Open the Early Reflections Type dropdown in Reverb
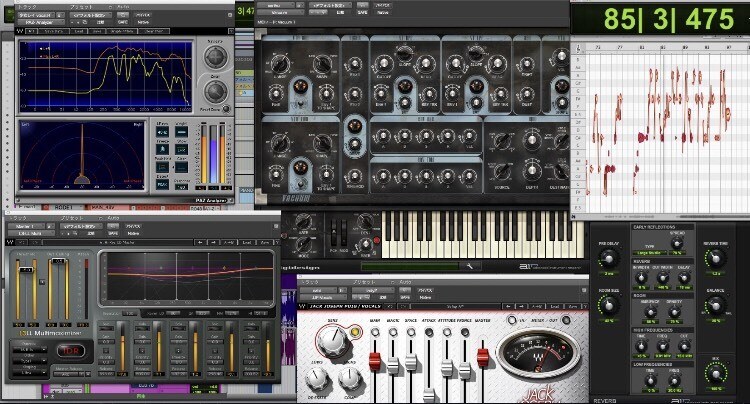This screenshot has height=404, width=750. (649, 252)
